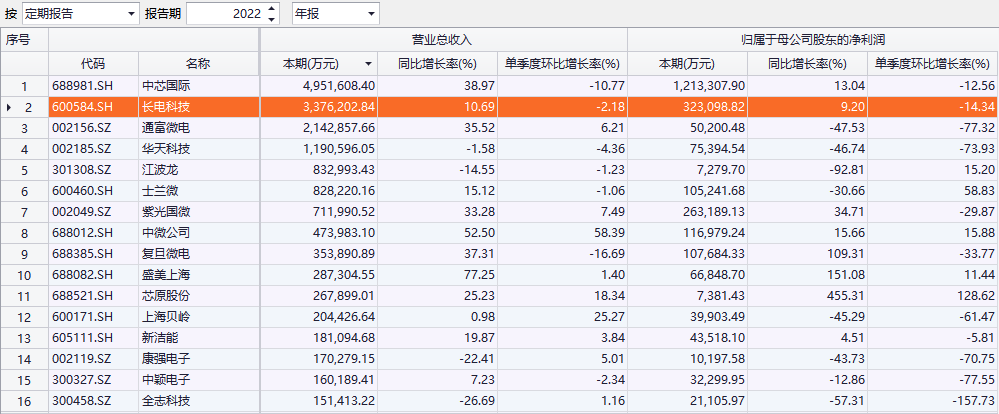Select the 营业总收入 group header
This screenshot has height=414, width=999.
pyautogui.click(x=442, y=40)
